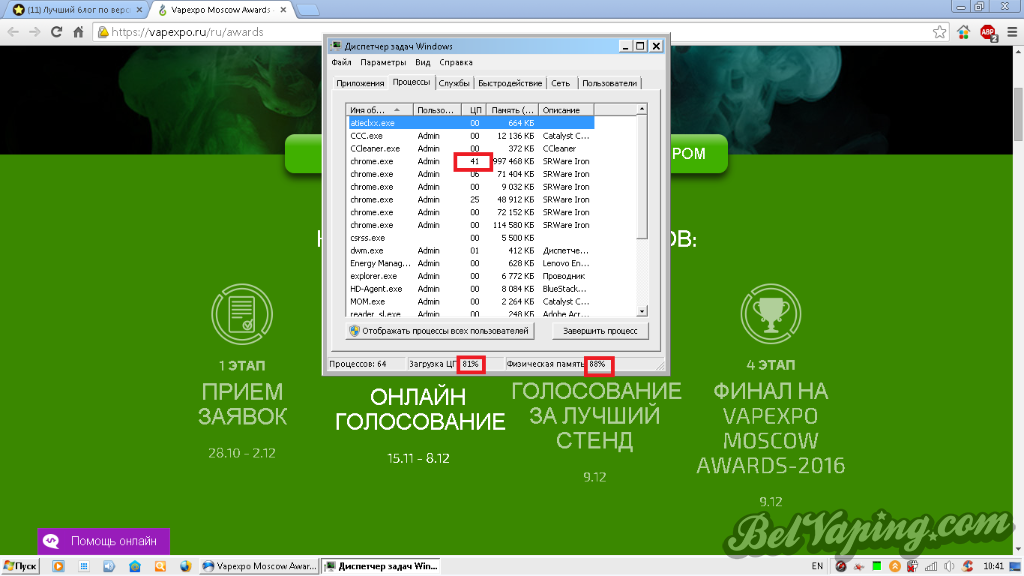Select the explorer.exe process row
Image resolution: width=1024 pixels, height=576 pixels.
471,276
